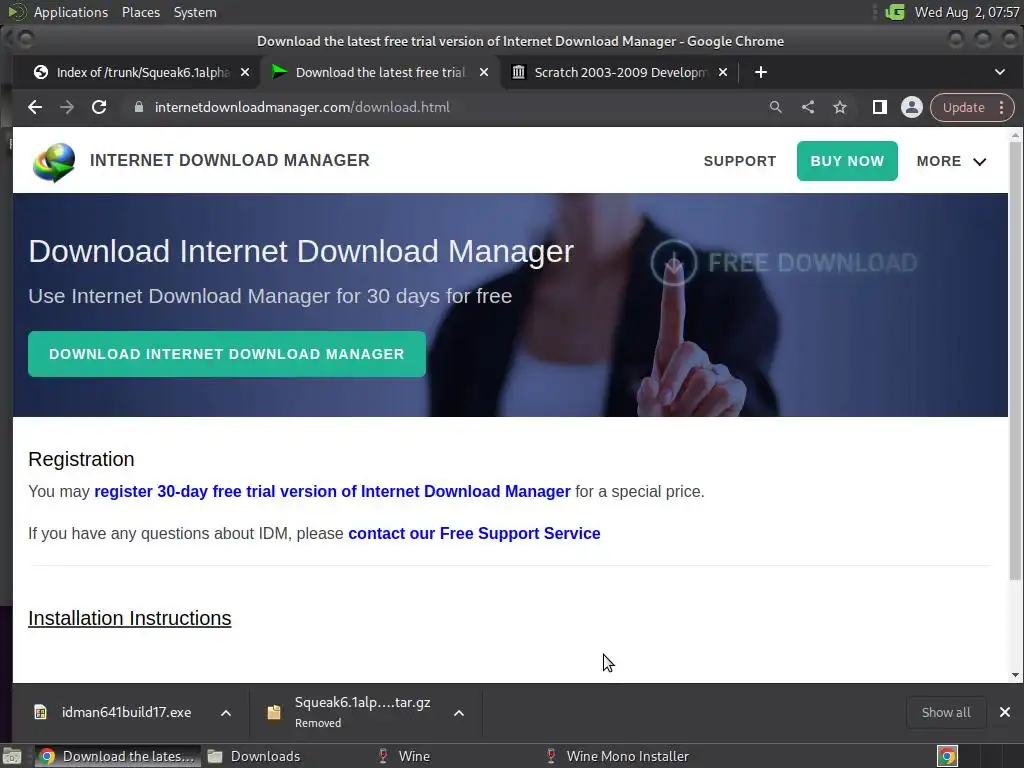The height and width of the screenshot is (768, 1024).
Task: Open the address bar search magnifier icon
Action: [775, 107]
